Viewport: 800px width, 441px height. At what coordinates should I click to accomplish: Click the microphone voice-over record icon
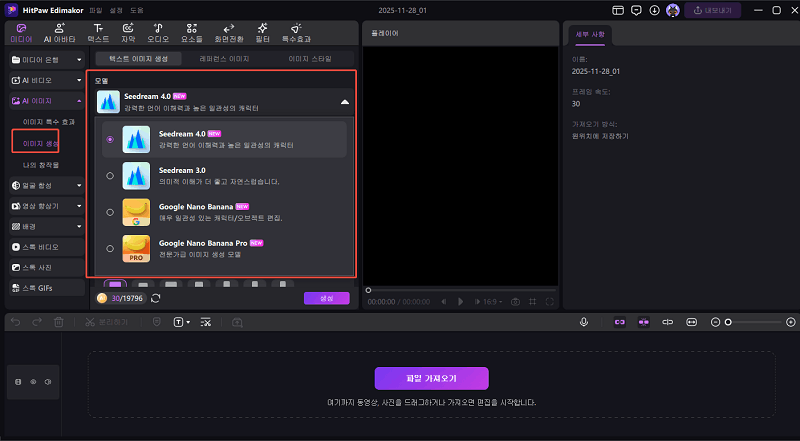[x=584, y=322]
